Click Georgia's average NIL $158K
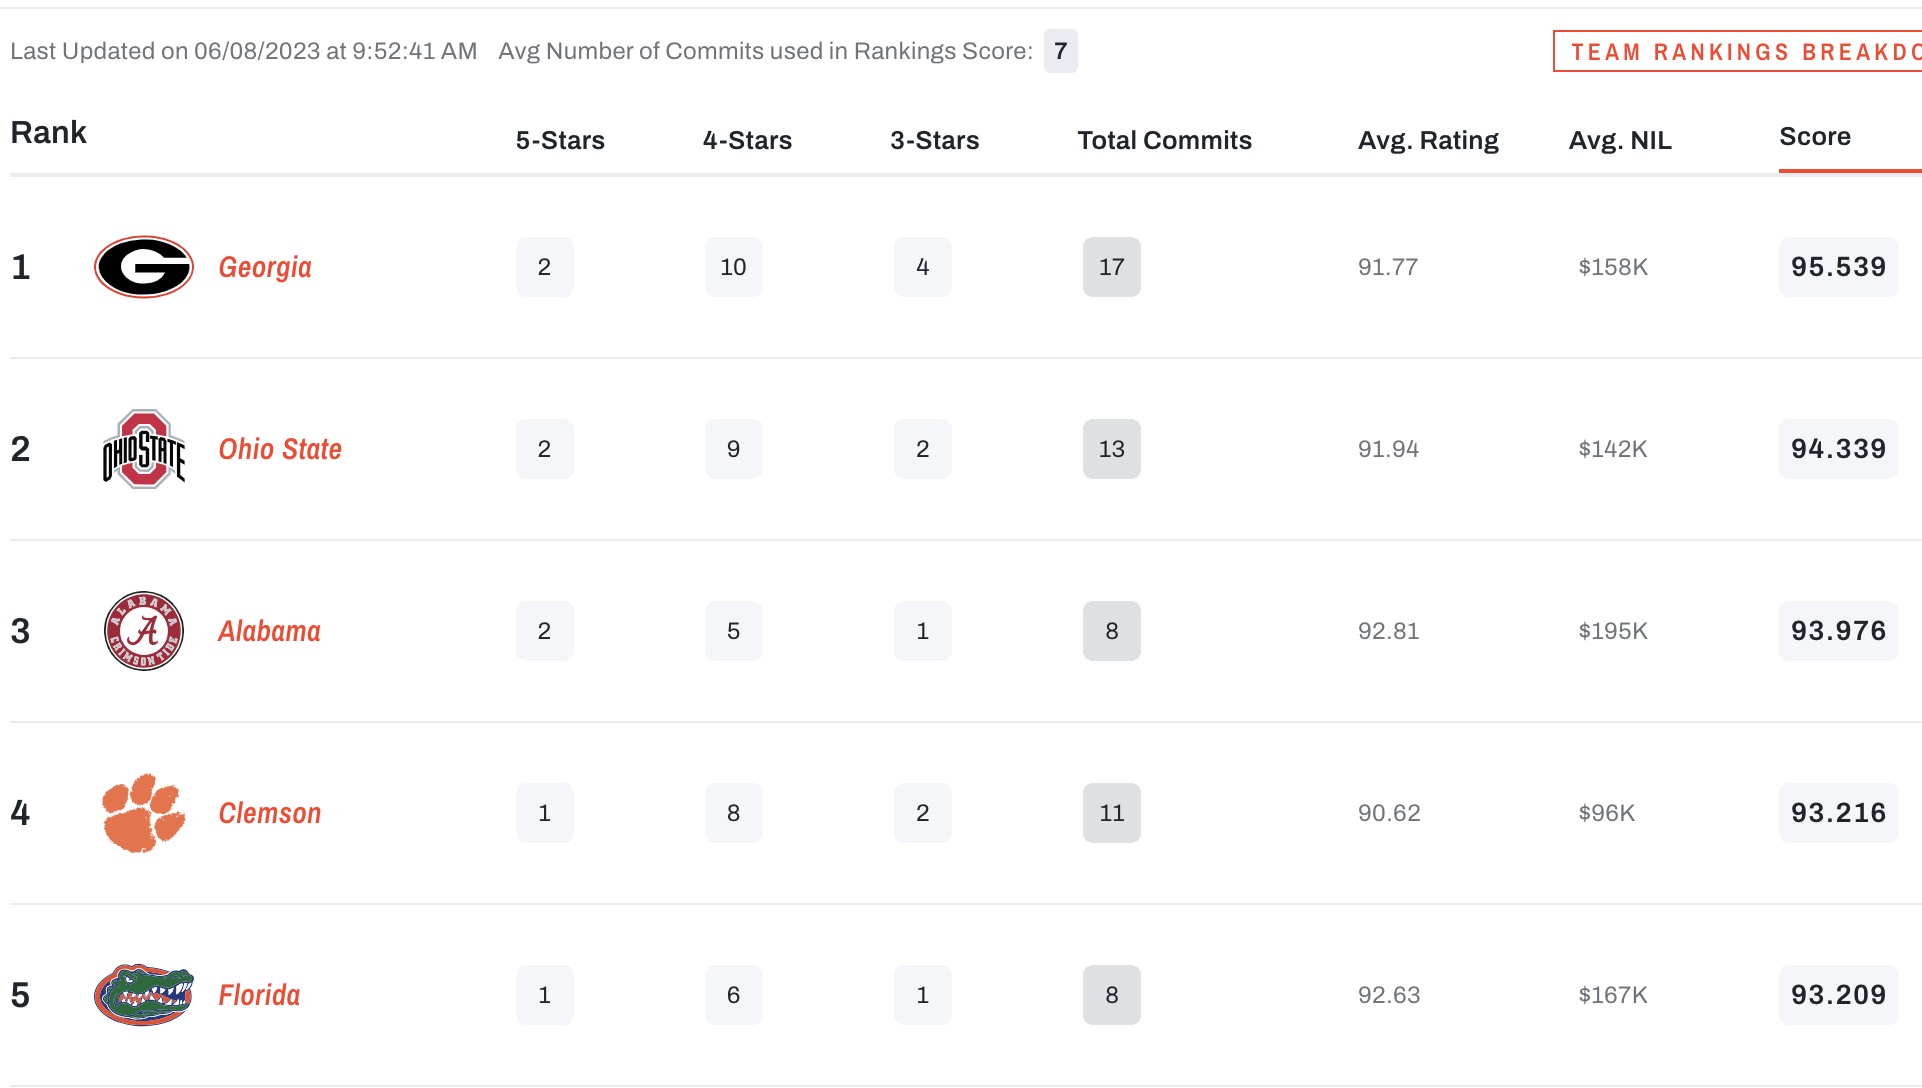This screenshot has height=1088, width=1922. 1613,267
